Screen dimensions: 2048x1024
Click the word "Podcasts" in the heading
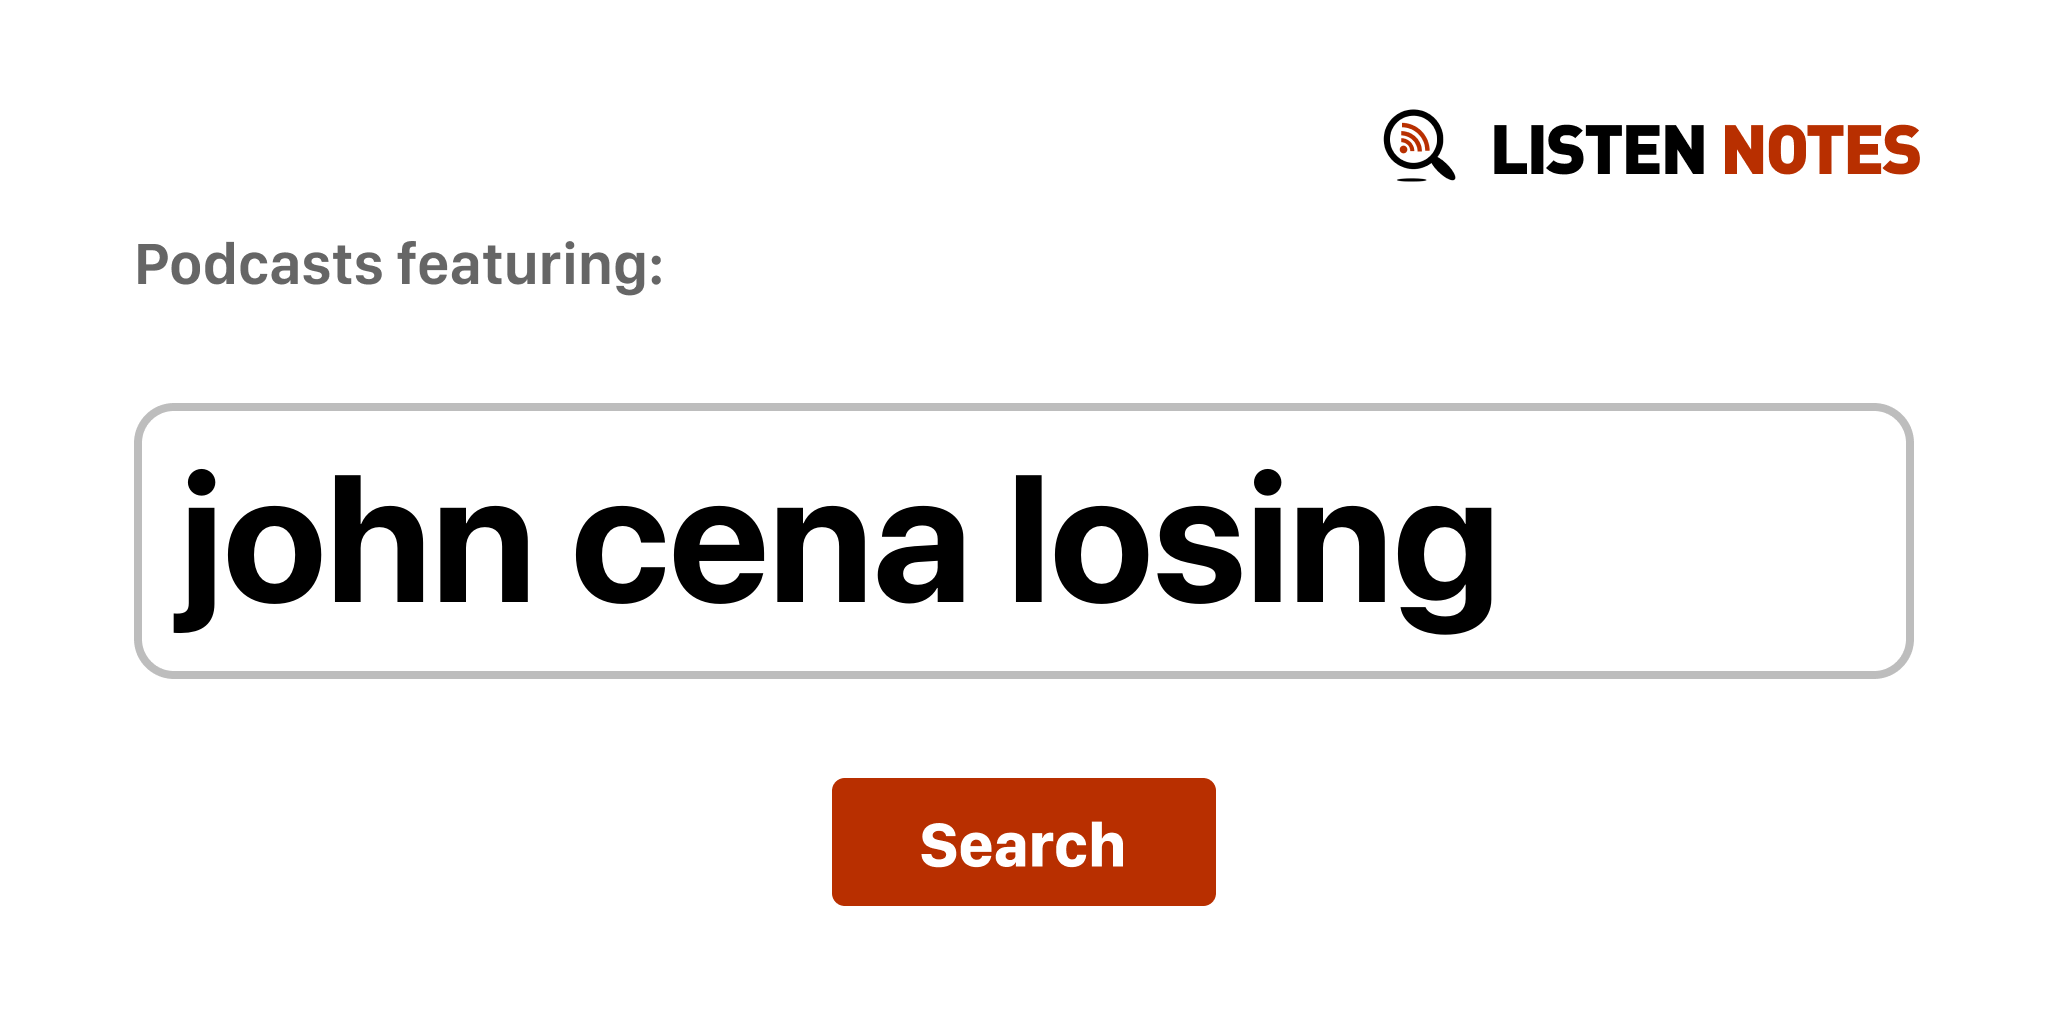(x=259, y=265)
